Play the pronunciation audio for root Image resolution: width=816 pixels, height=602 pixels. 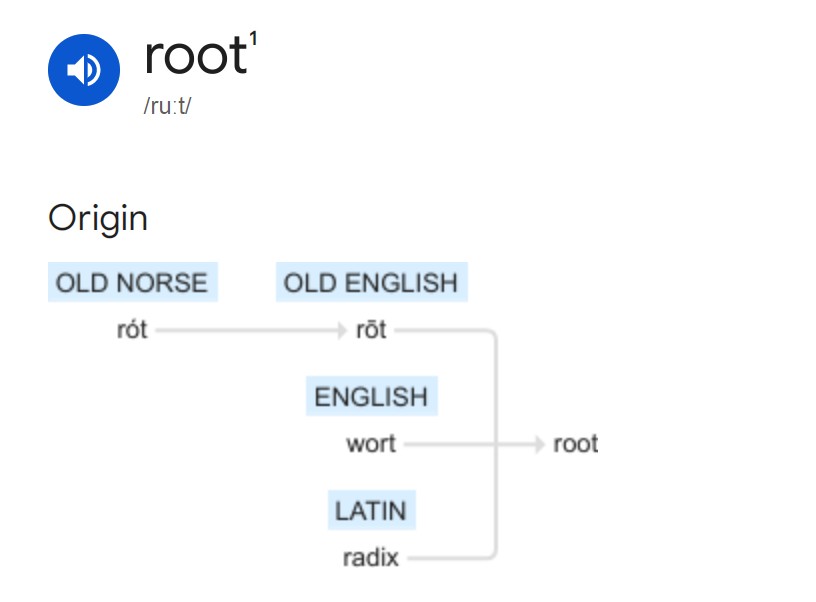tap(84, 70)
